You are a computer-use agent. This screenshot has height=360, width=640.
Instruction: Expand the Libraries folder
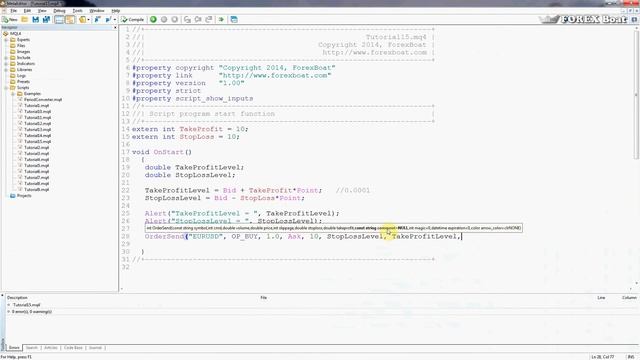6,70
